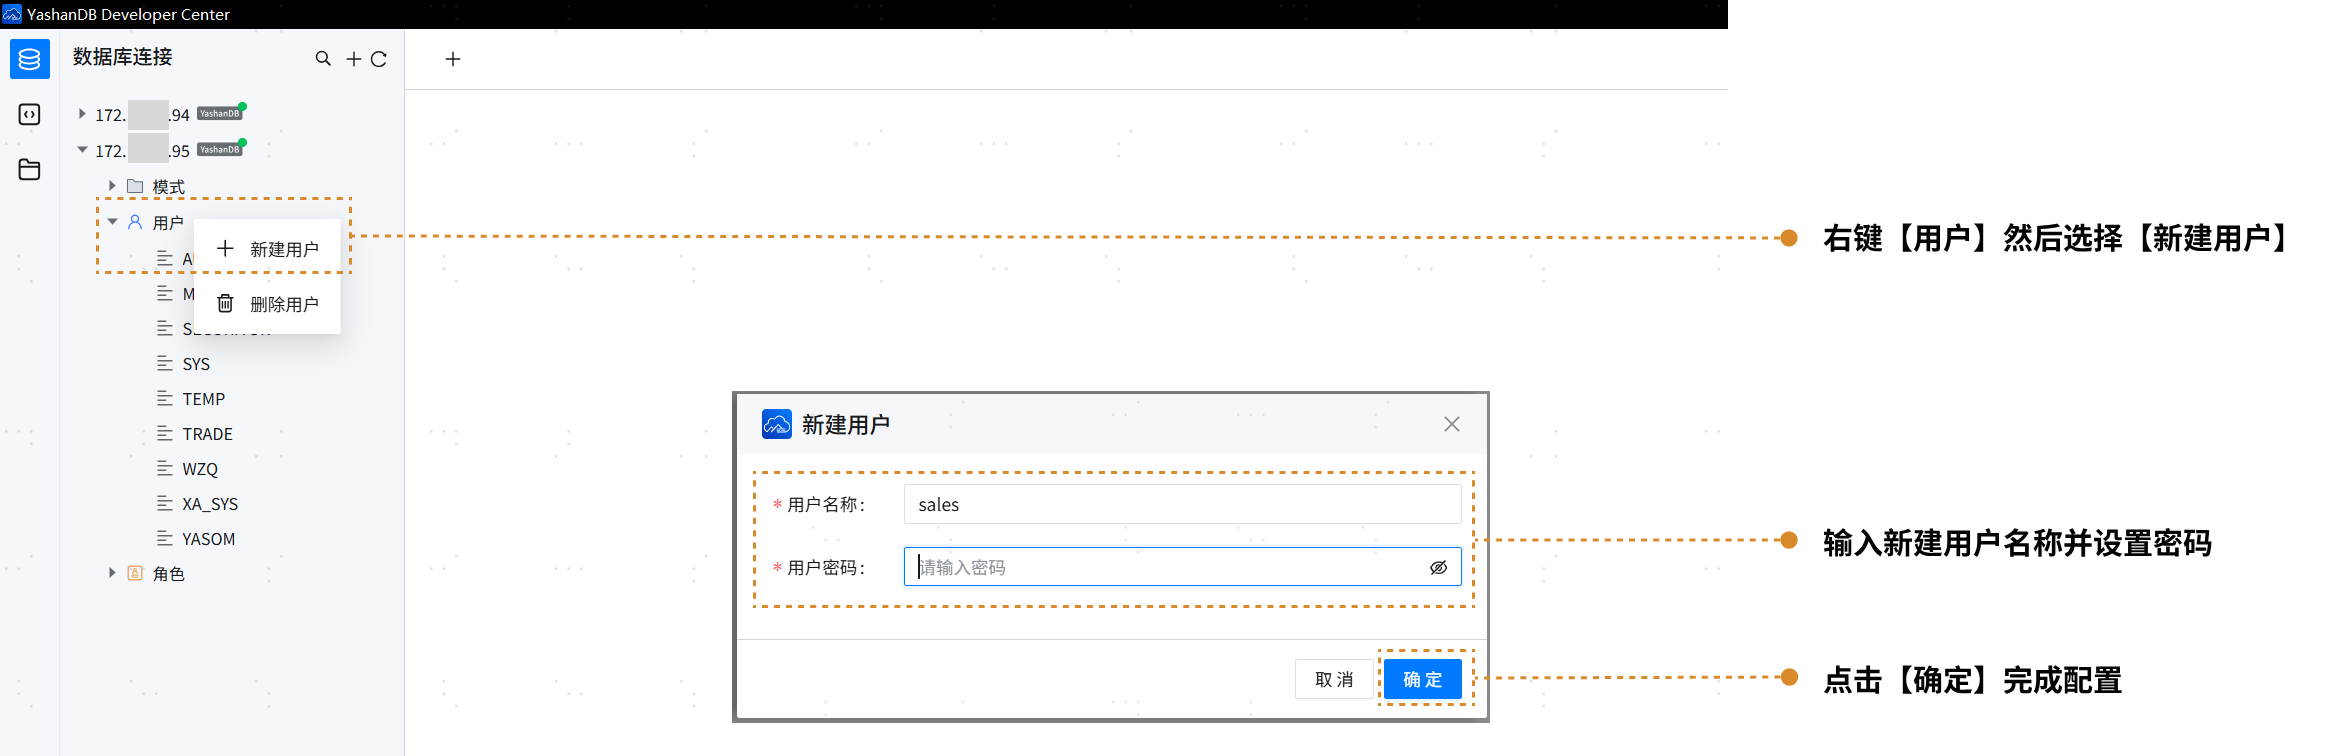Expand the 172.x.x.94 connection node
Viewport: 2341px width, 756px height.
click(x=82, y=114)
